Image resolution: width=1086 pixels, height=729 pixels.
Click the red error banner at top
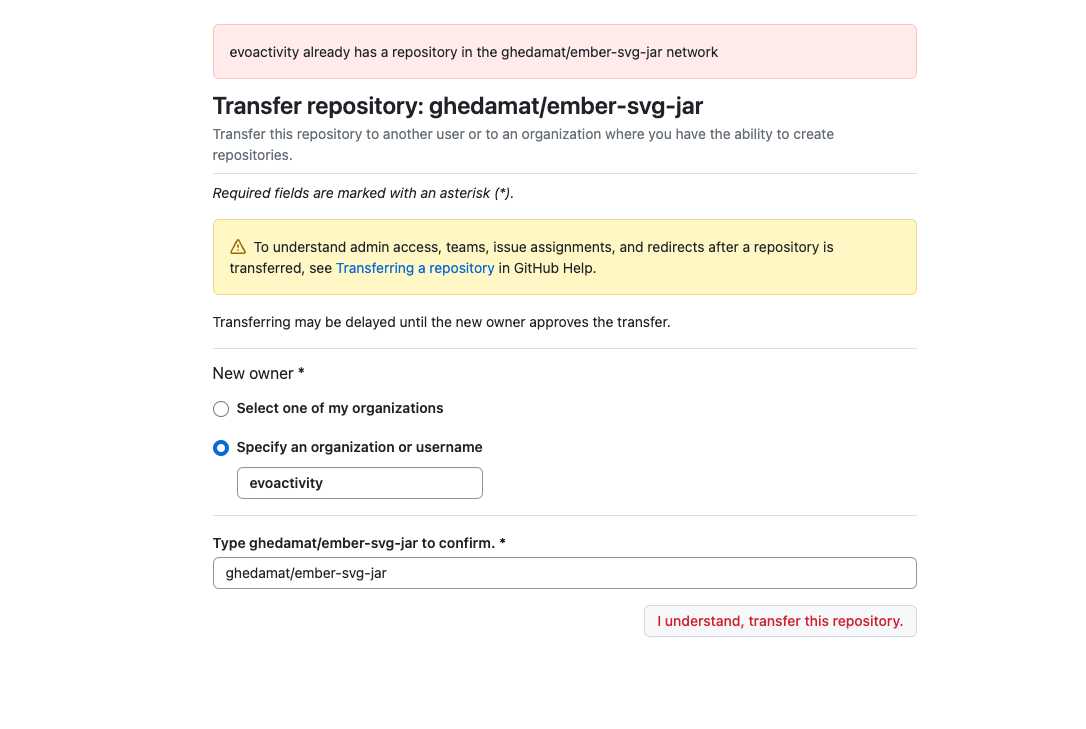point(564,51)
